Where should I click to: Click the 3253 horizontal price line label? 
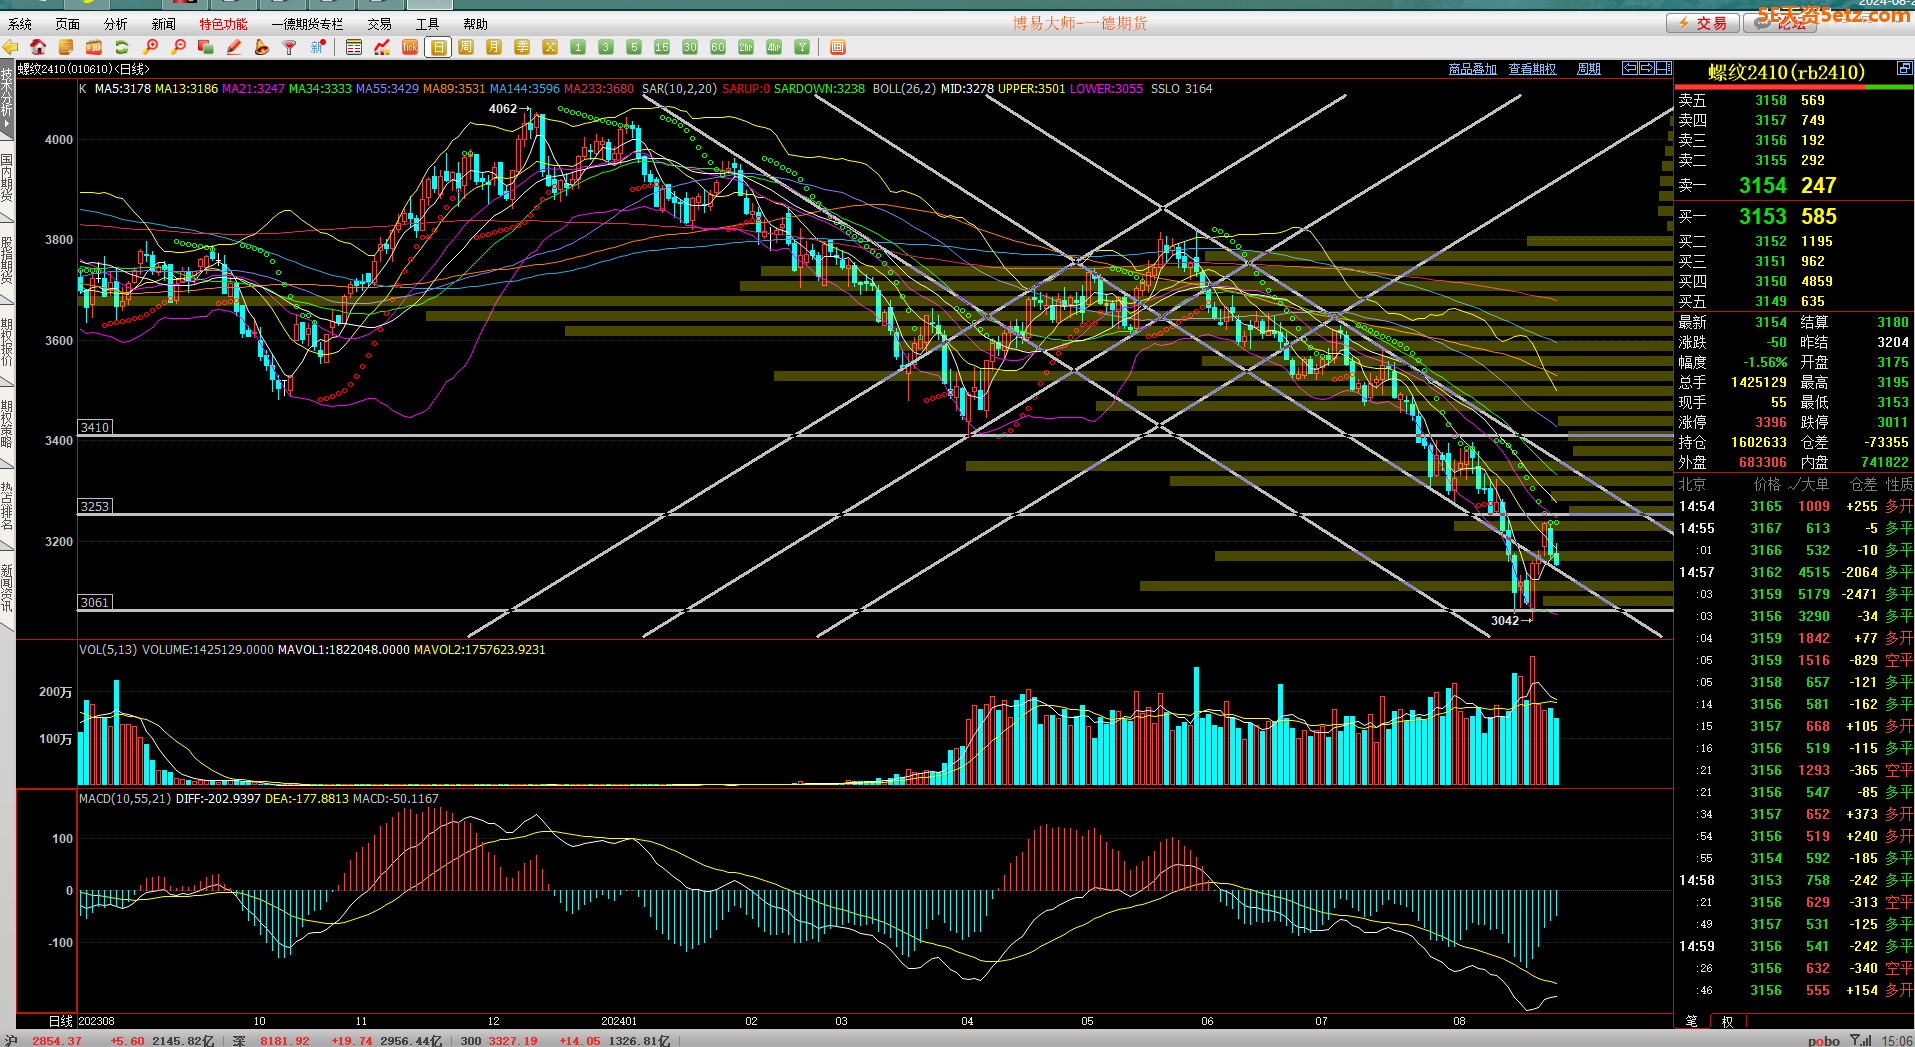coord(95,506)
